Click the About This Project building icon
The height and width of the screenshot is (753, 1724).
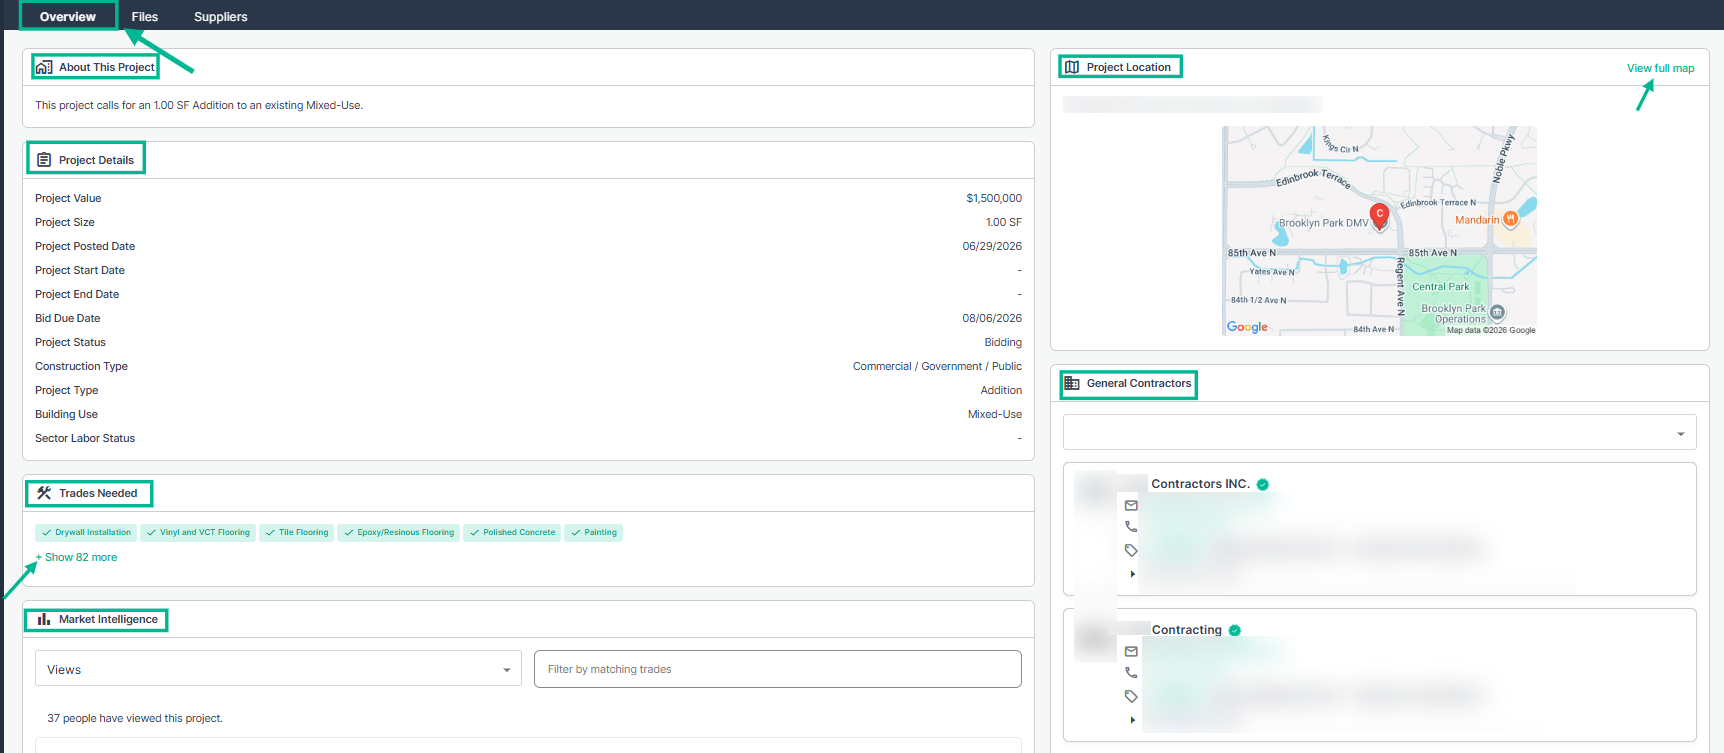(44, 67)
